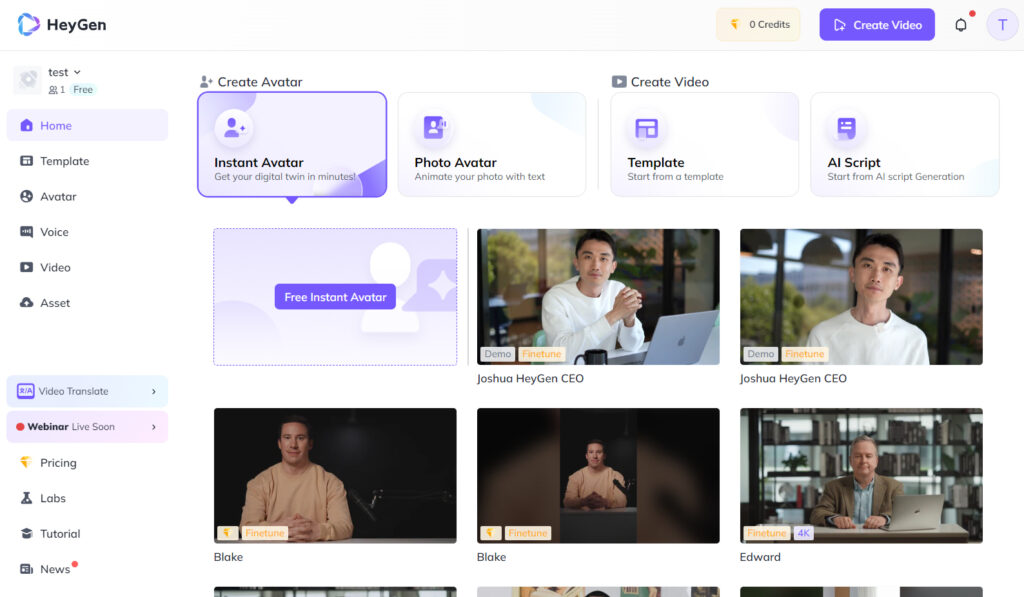Expand the Video Translate chevron
Viewport: 1024px width, 597px height.
pyautogui.click(x=154, y=392)
